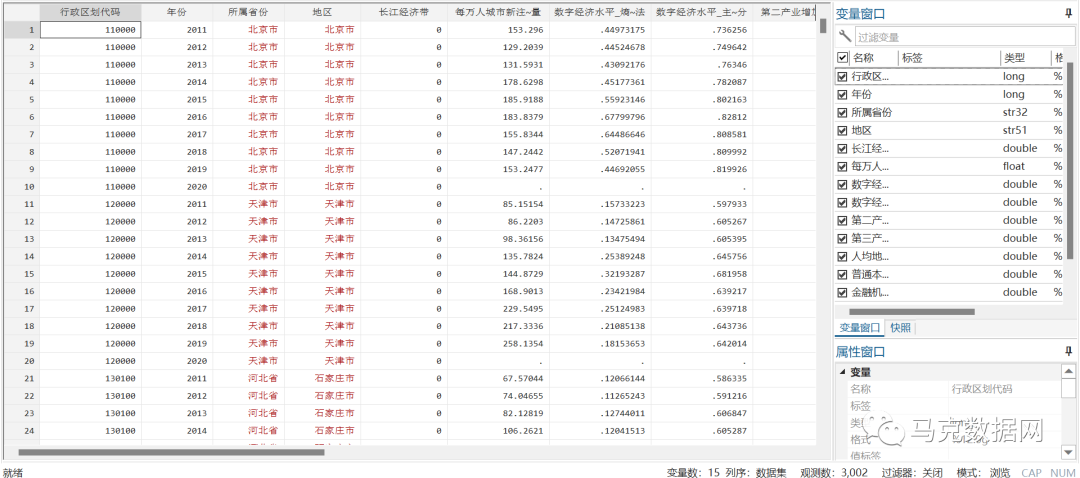This screenshot has height=478, width=1080.
Task: Uncheck the 人均地… variable checkbox
Action: pyautogui.click(x=842, y=256)
